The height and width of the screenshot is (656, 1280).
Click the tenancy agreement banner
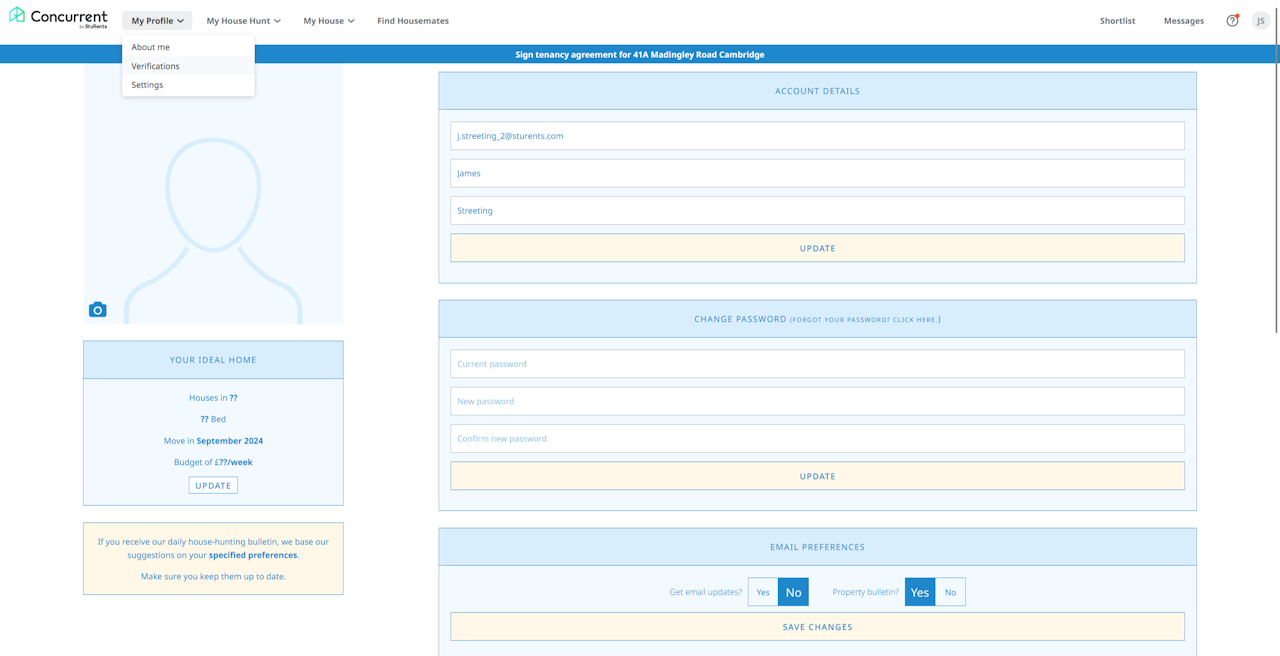640,55
